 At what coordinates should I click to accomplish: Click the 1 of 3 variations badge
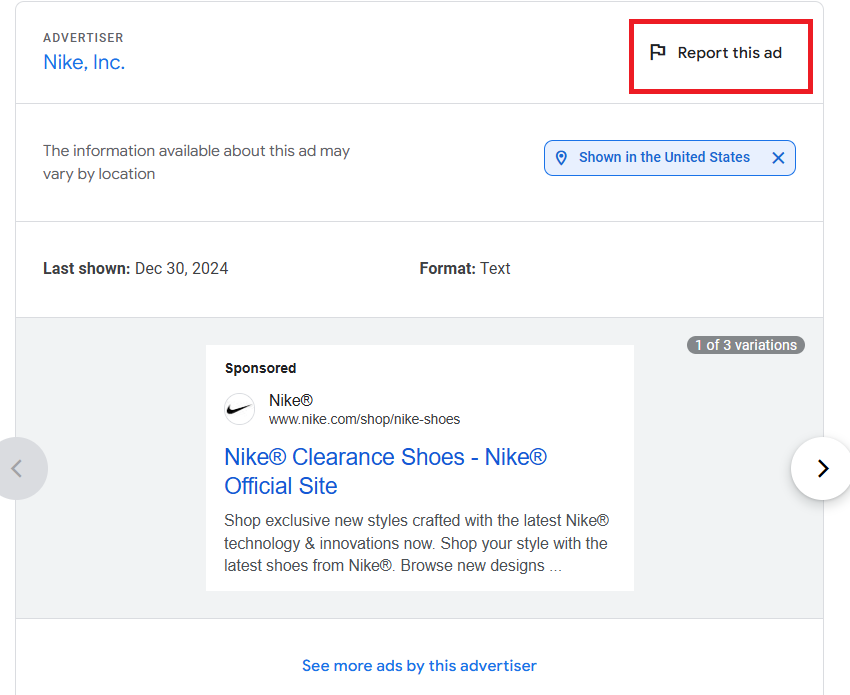click(x=746, y=345)
